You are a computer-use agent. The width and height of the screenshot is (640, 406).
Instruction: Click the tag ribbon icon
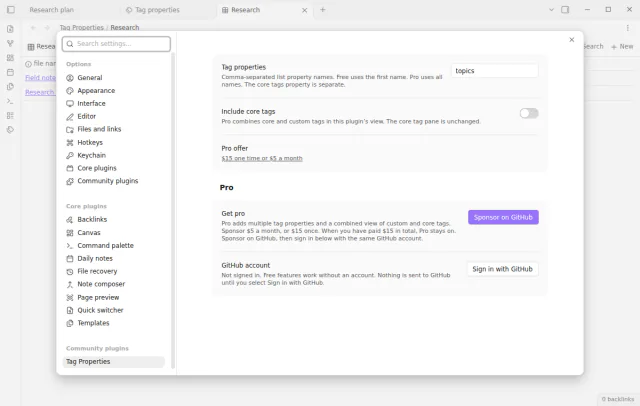(x=10, y=130)
